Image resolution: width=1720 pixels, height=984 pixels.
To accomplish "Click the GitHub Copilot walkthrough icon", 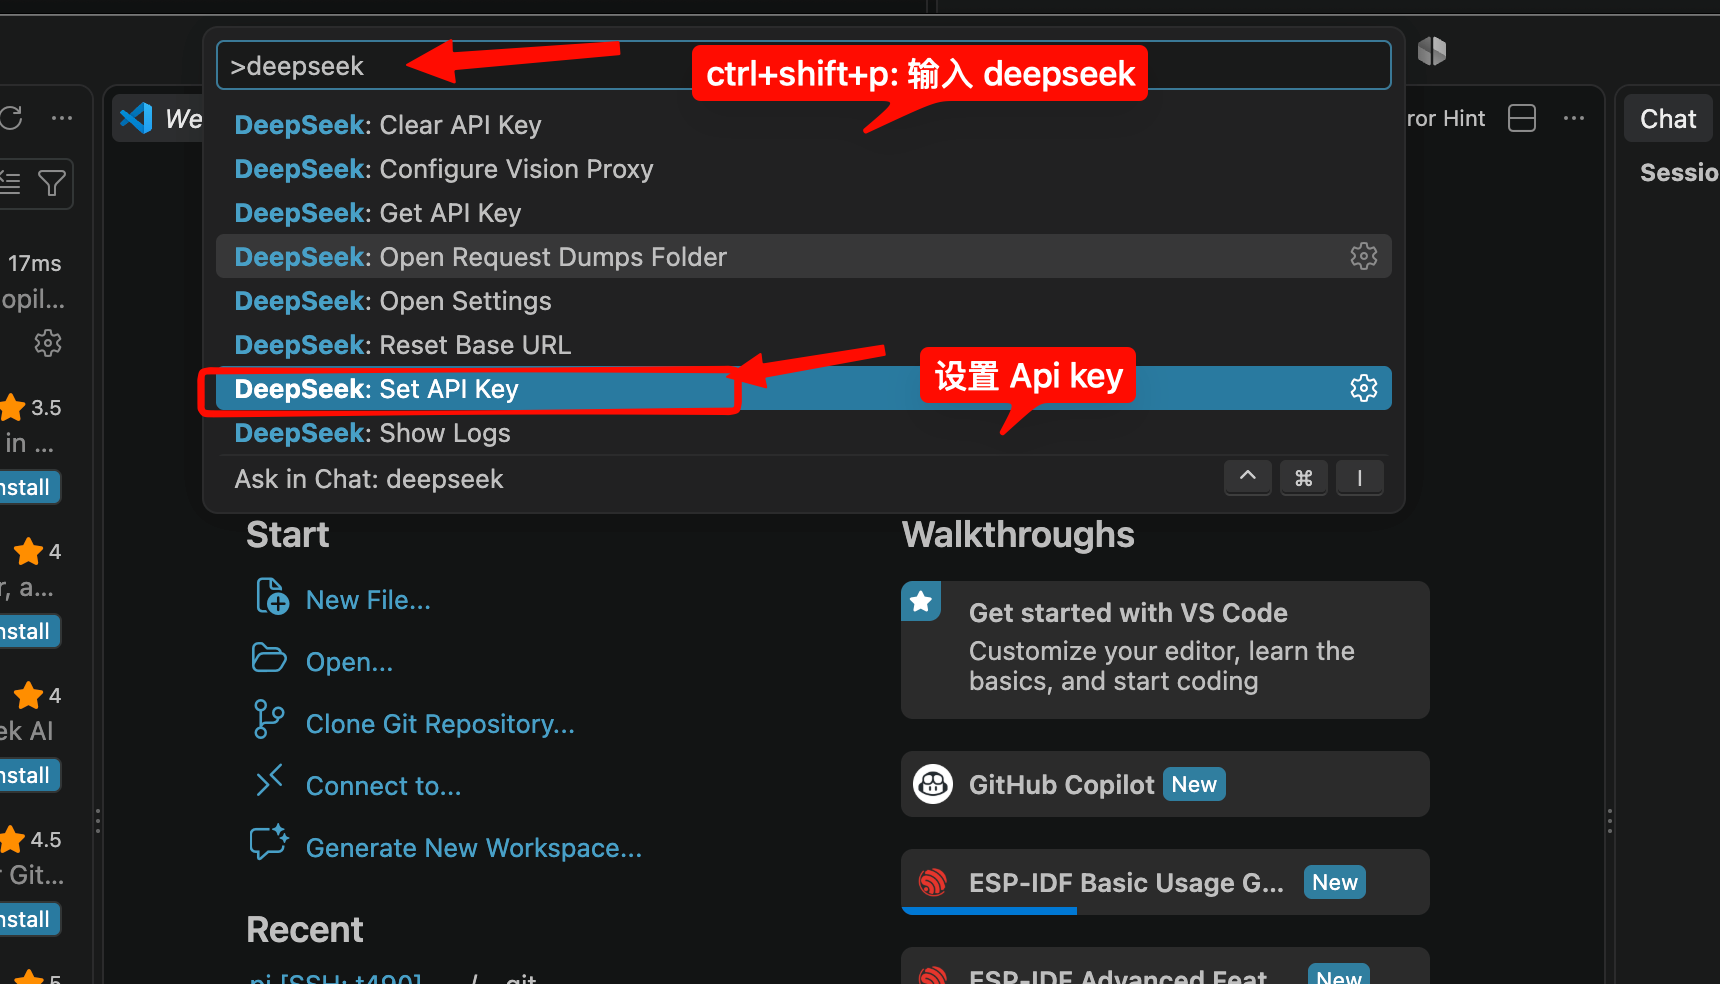I will coord(933,784).
